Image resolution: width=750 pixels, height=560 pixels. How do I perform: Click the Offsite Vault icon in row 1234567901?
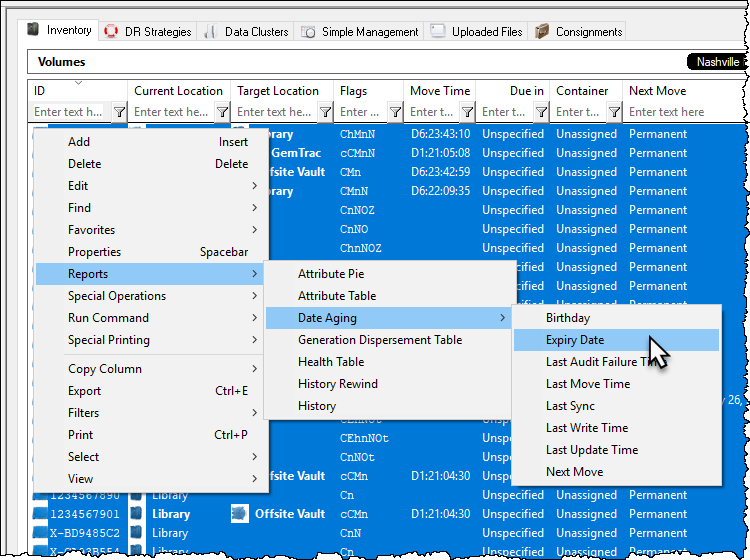tap(240, 514)
